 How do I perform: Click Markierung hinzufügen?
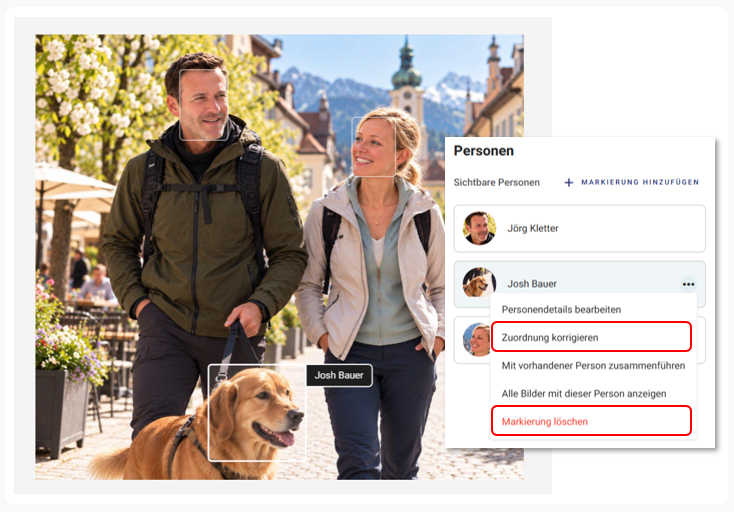[640, 182]
